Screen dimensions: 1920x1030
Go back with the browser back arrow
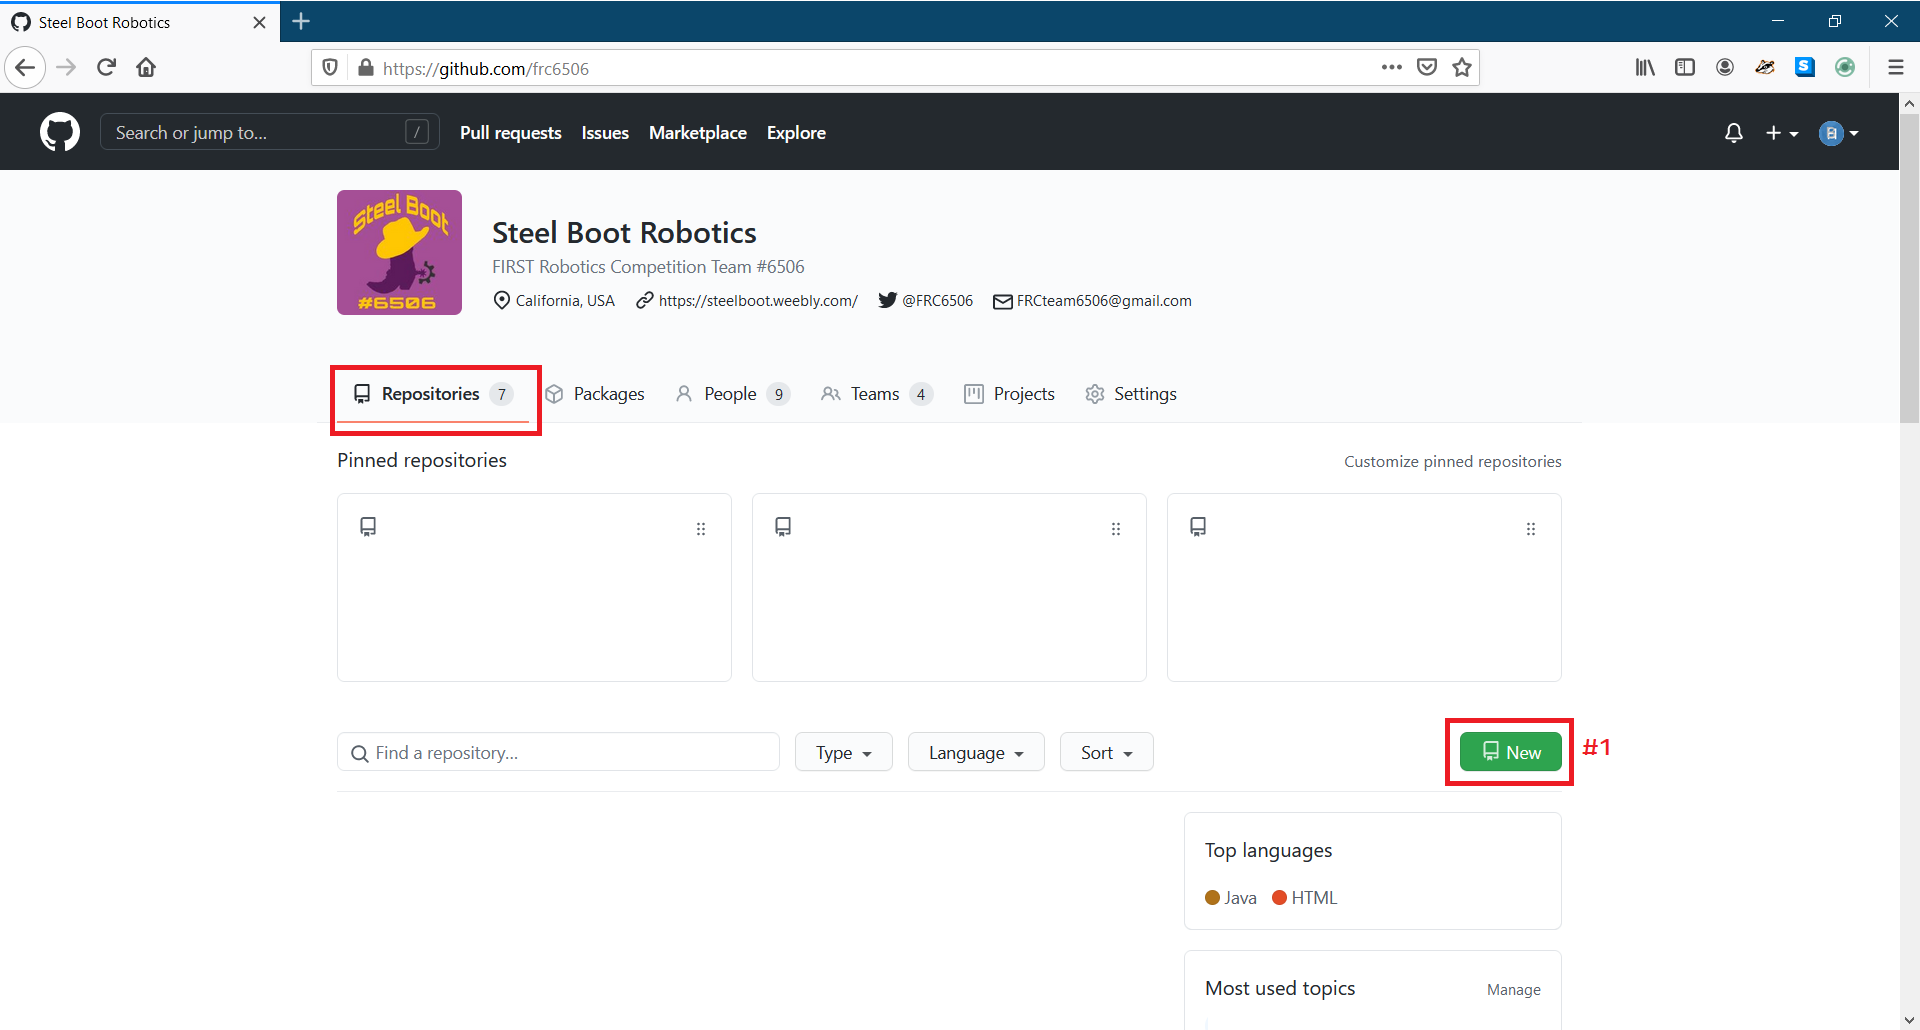pyautogui.click(x=25, y=68)
